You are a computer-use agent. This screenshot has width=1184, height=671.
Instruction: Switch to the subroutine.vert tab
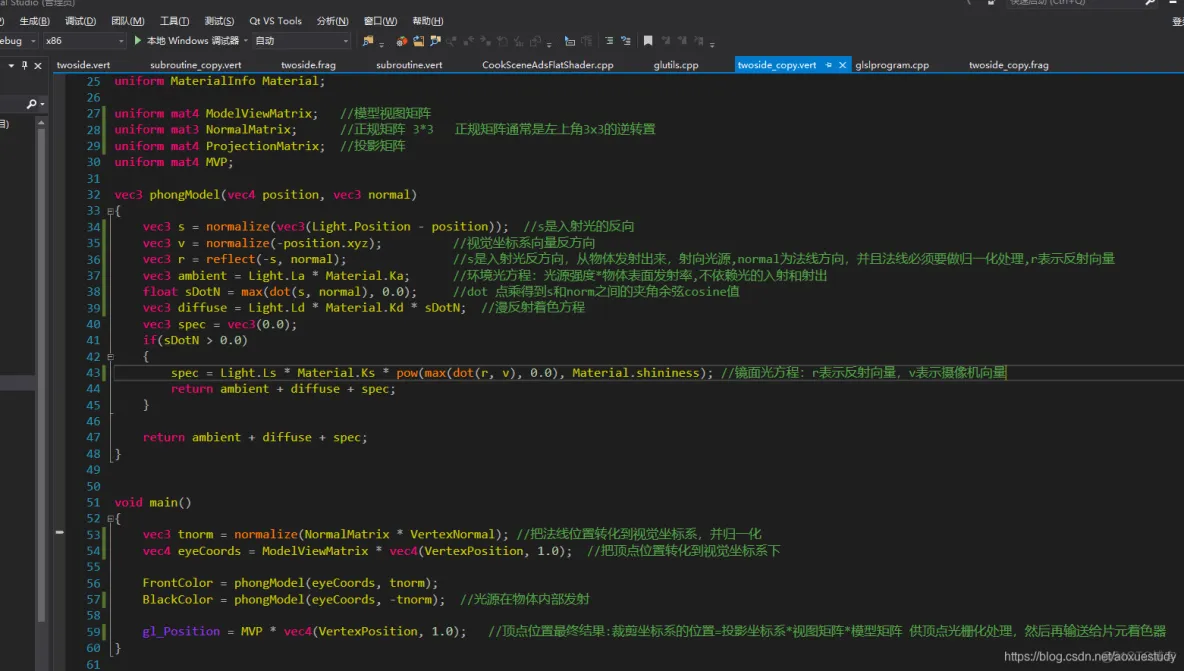point(409,65)
